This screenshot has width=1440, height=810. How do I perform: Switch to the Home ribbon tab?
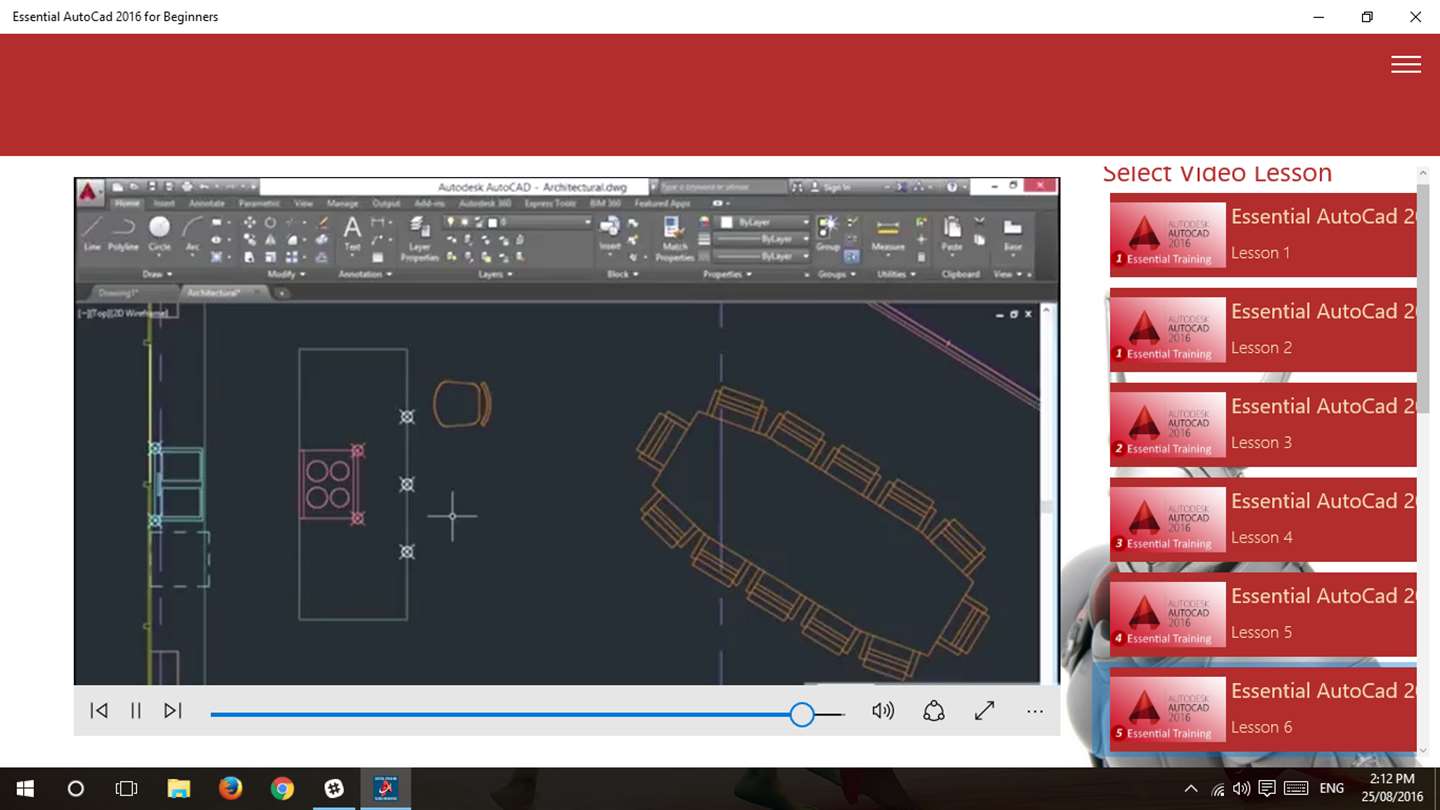tap(127, 203)
